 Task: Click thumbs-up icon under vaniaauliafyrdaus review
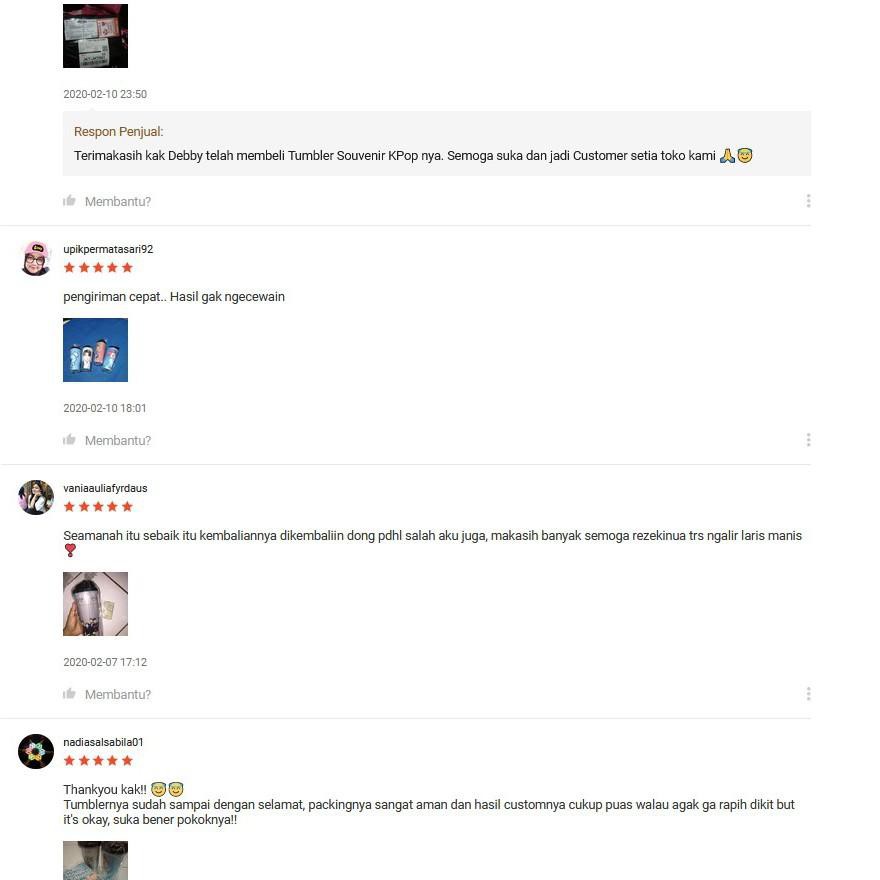click(69, 694)
